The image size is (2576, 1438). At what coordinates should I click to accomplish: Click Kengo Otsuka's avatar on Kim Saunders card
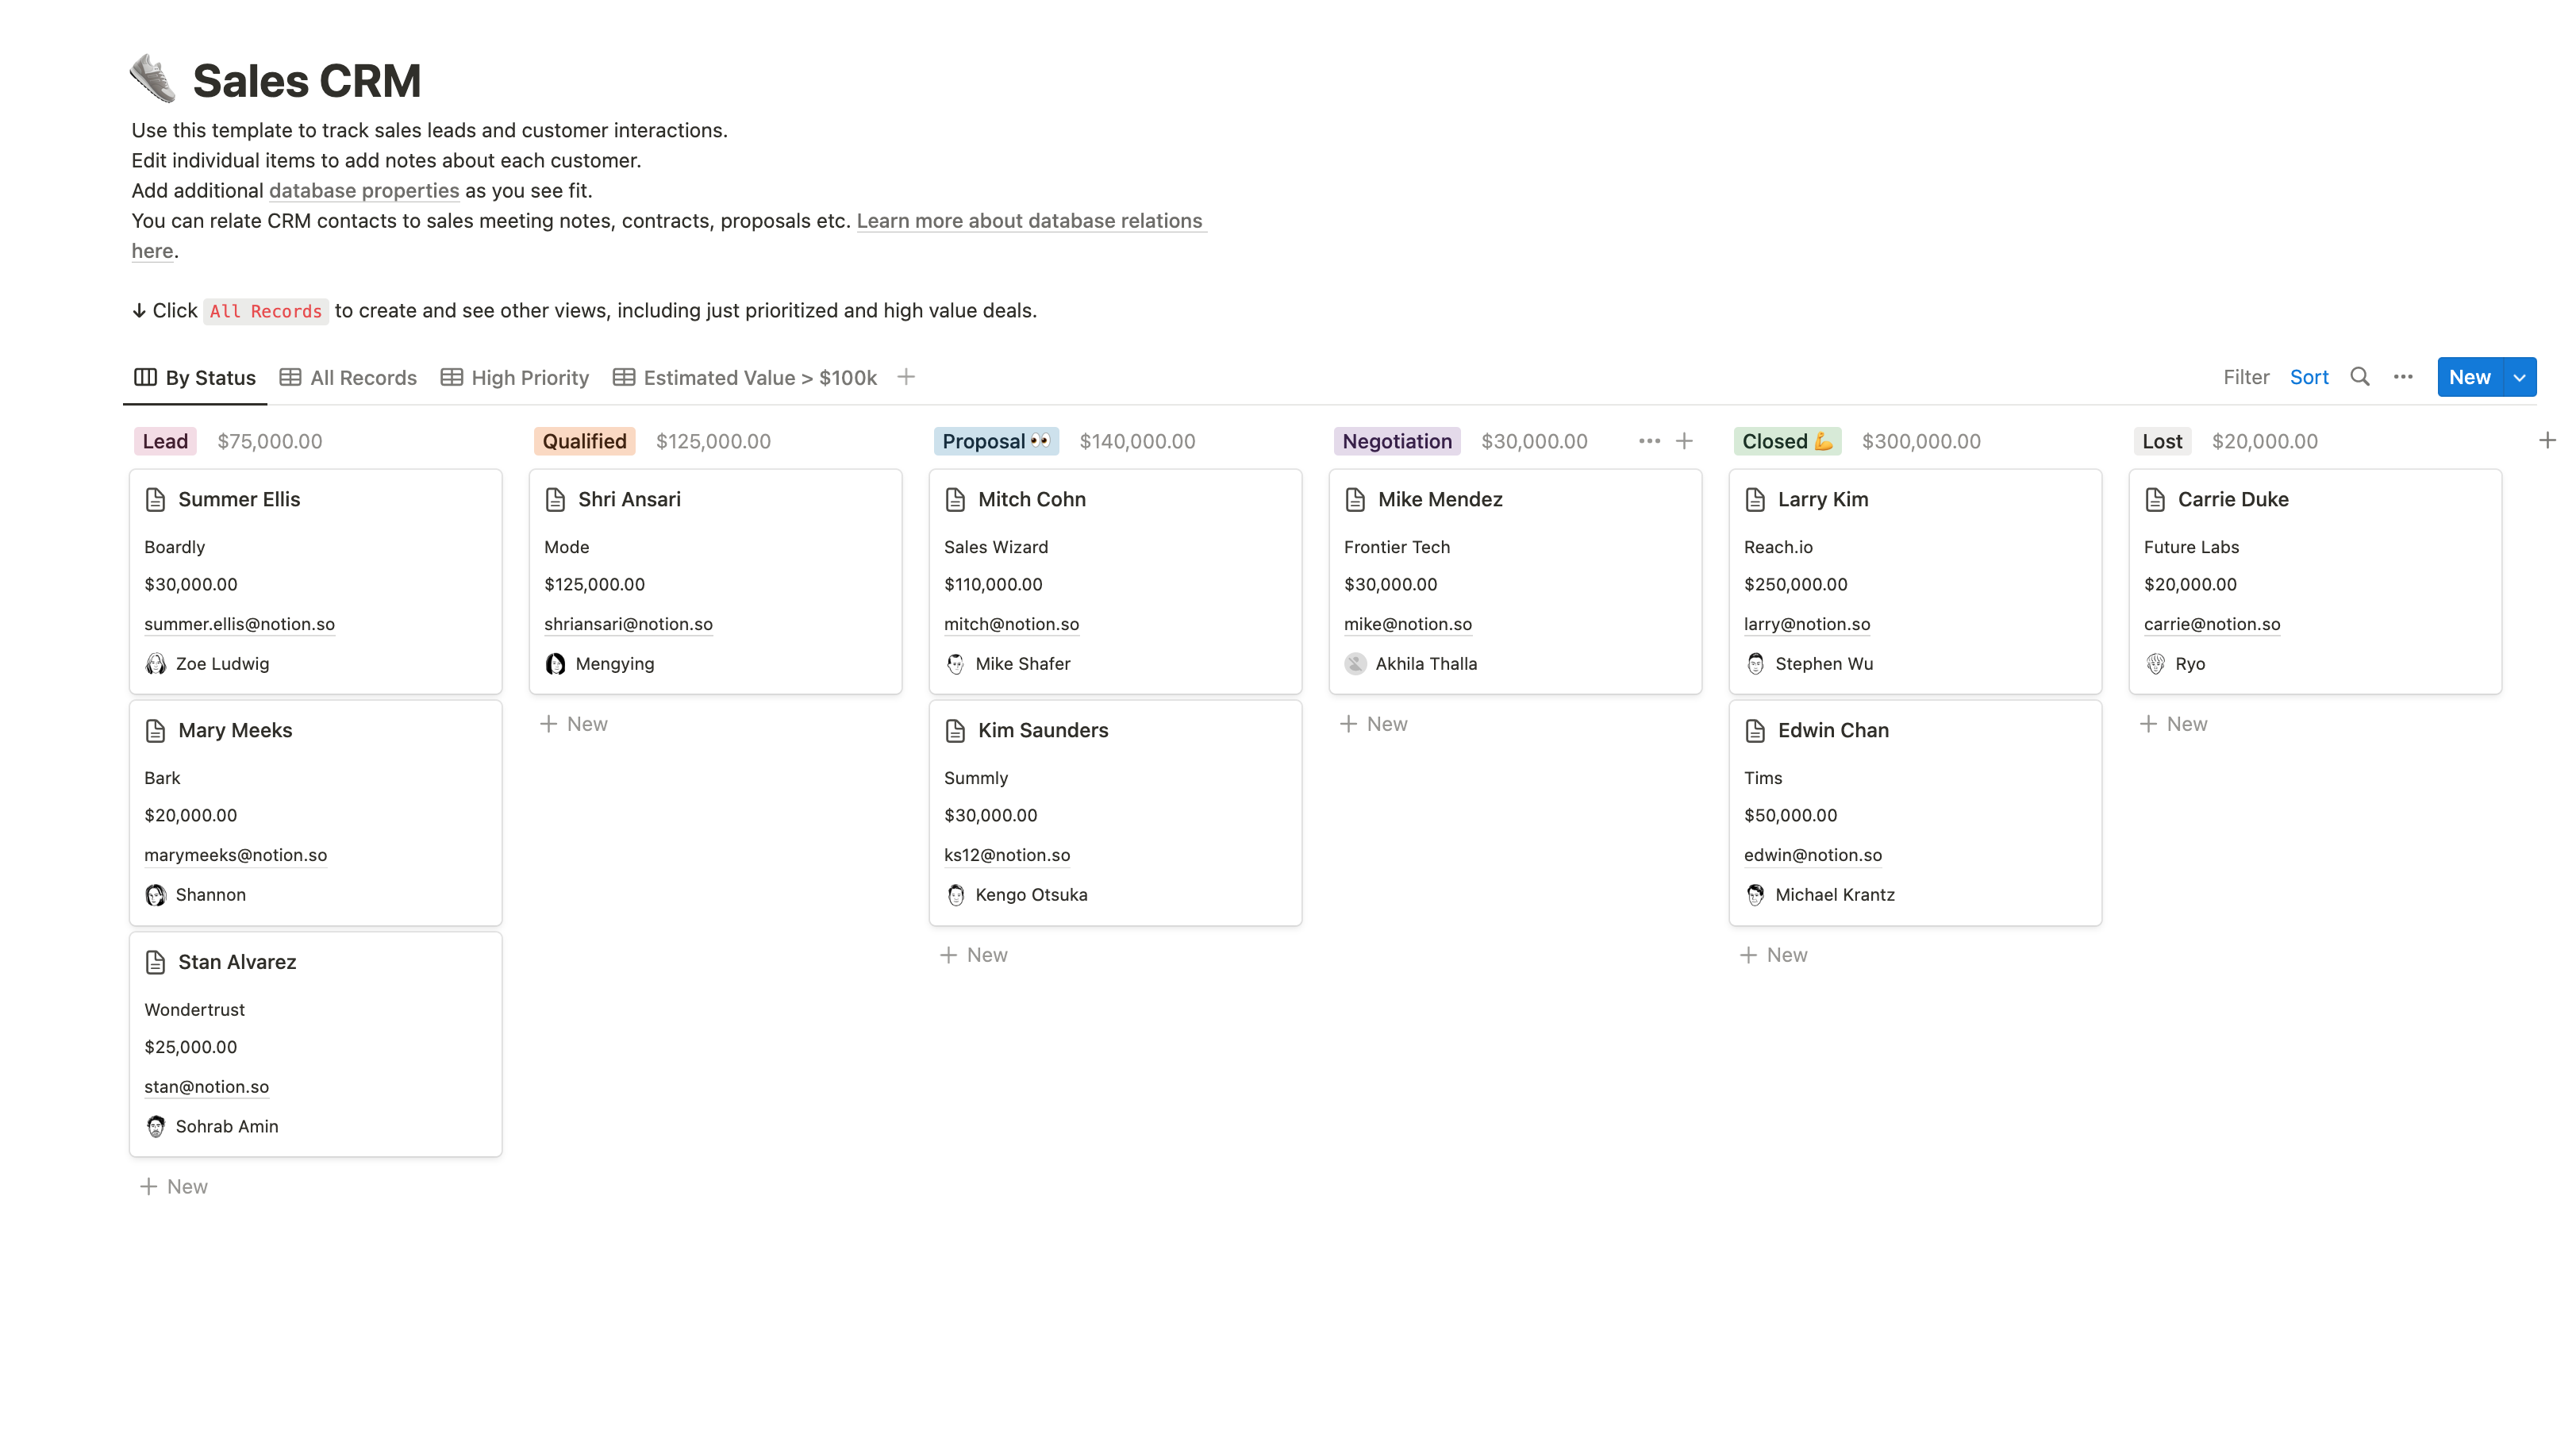coord(956,895)
